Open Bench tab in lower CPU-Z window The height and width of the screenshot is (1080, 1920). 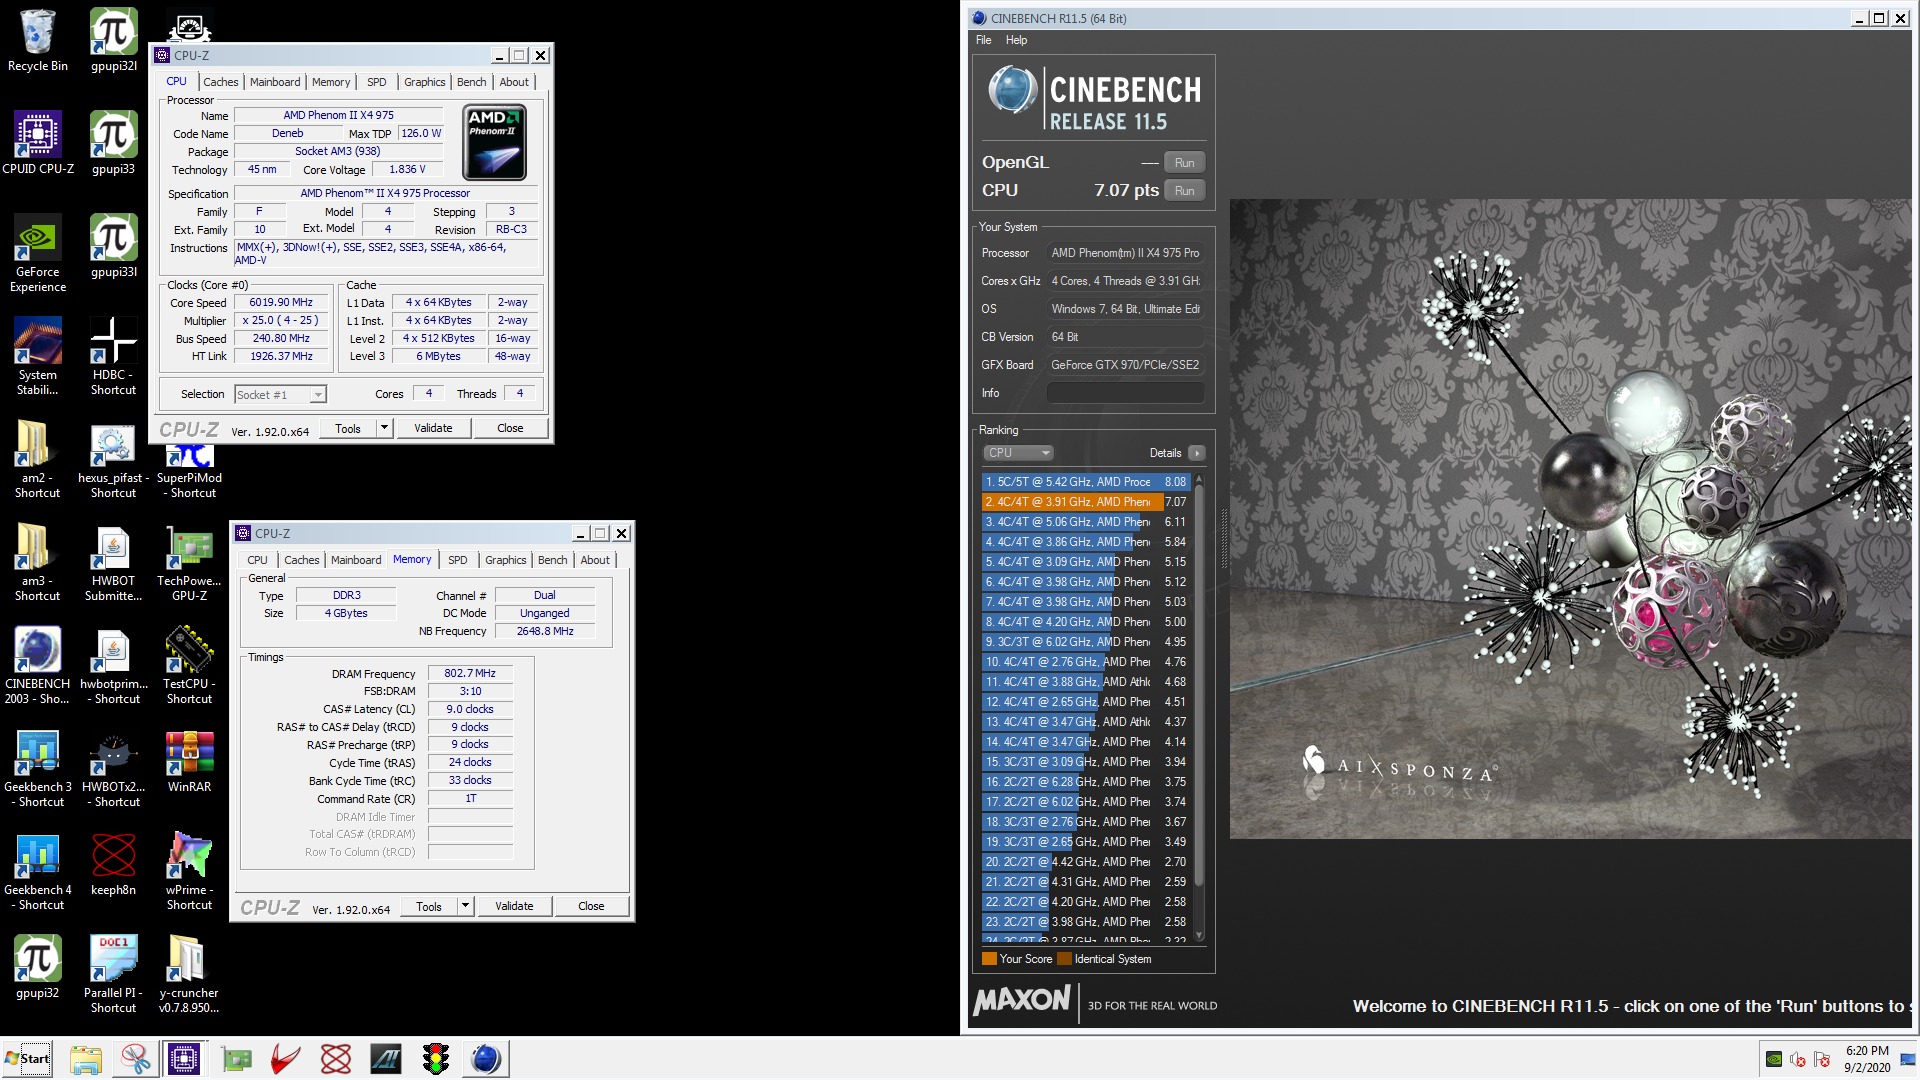[552, 560]
